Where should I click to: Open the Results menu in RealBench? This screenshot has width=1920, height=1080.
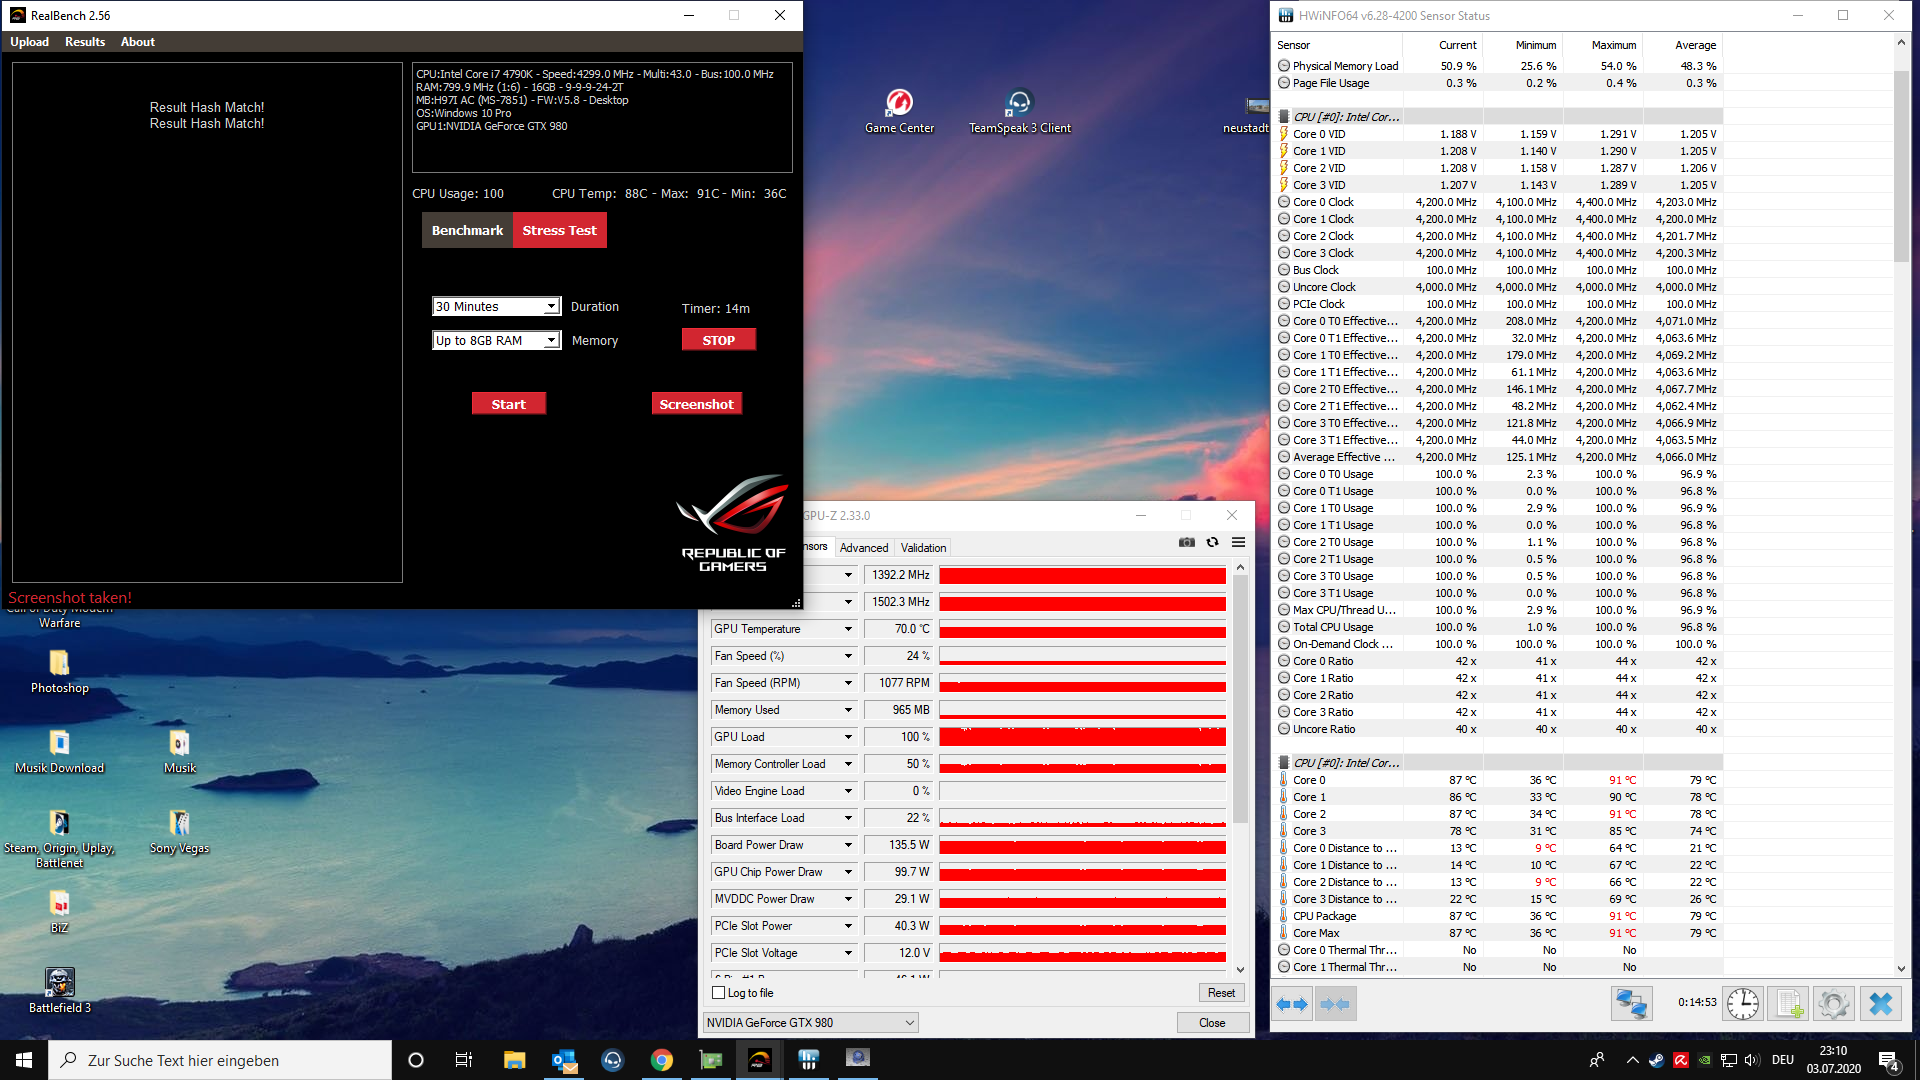(85, 42)
